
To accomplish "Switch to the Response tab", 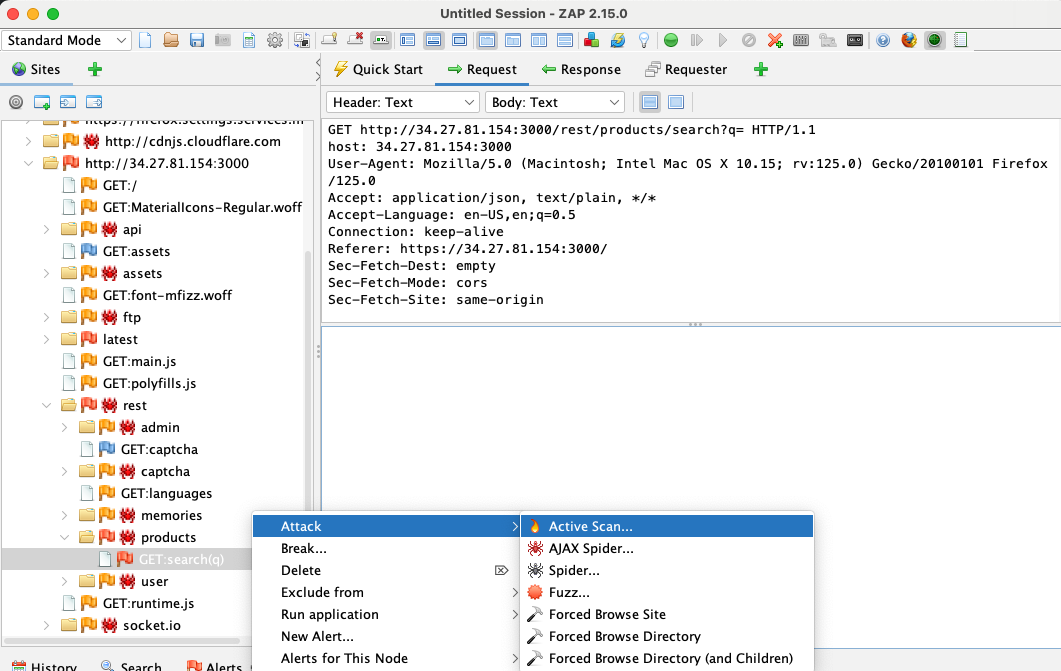I will 581,70.
